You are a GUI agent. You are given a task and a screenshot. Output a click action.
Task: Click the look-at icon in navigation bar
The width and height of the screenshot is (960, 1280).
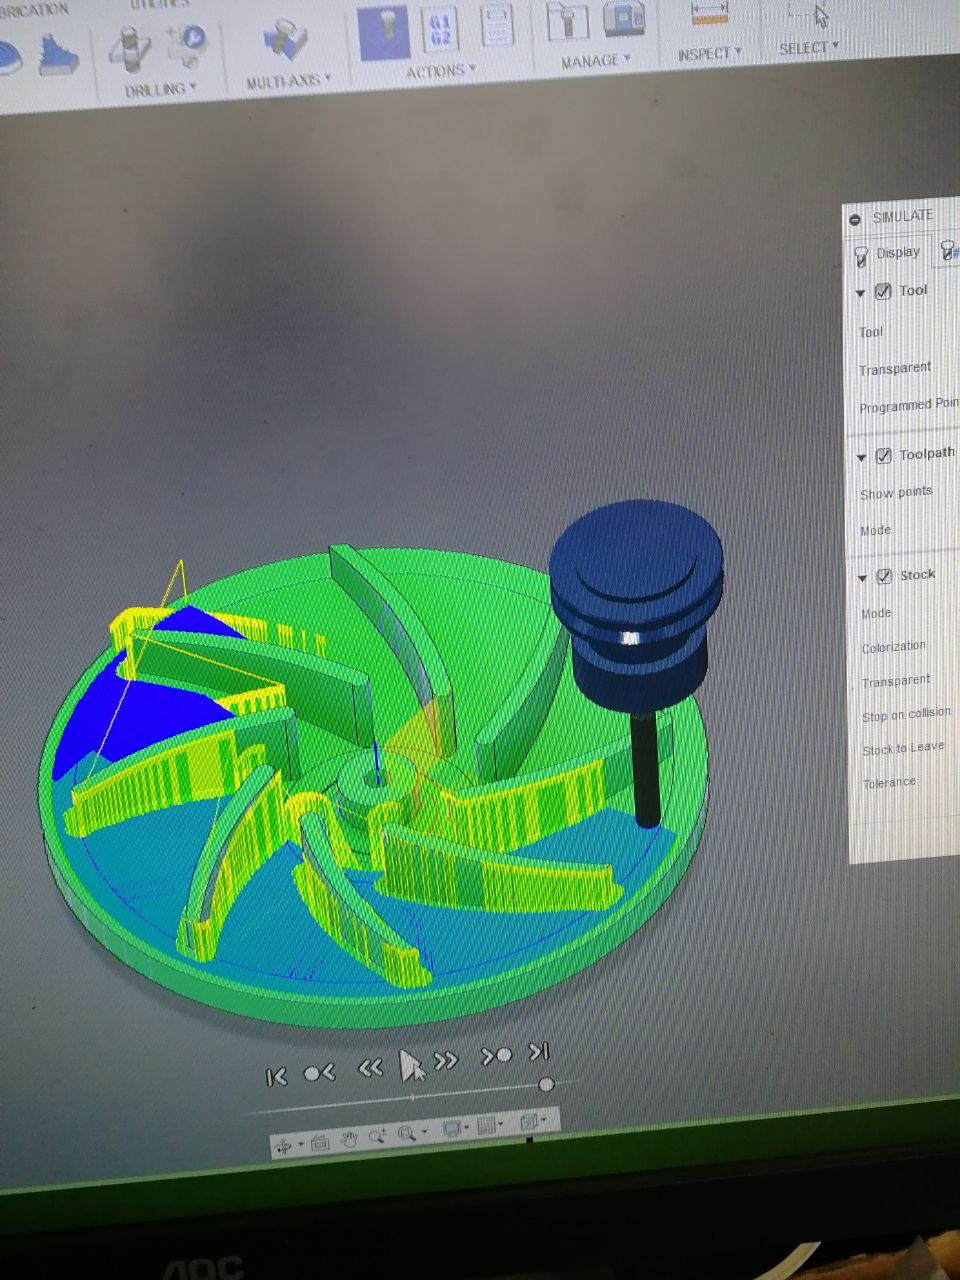(x=320, y=1142)
